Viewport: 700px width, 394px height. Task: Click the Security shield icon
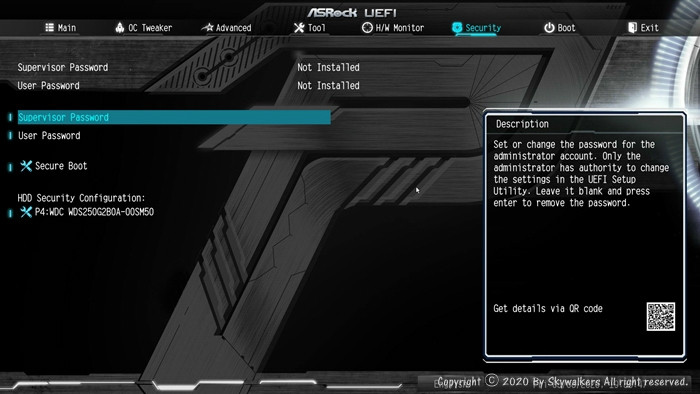[457, 28]
